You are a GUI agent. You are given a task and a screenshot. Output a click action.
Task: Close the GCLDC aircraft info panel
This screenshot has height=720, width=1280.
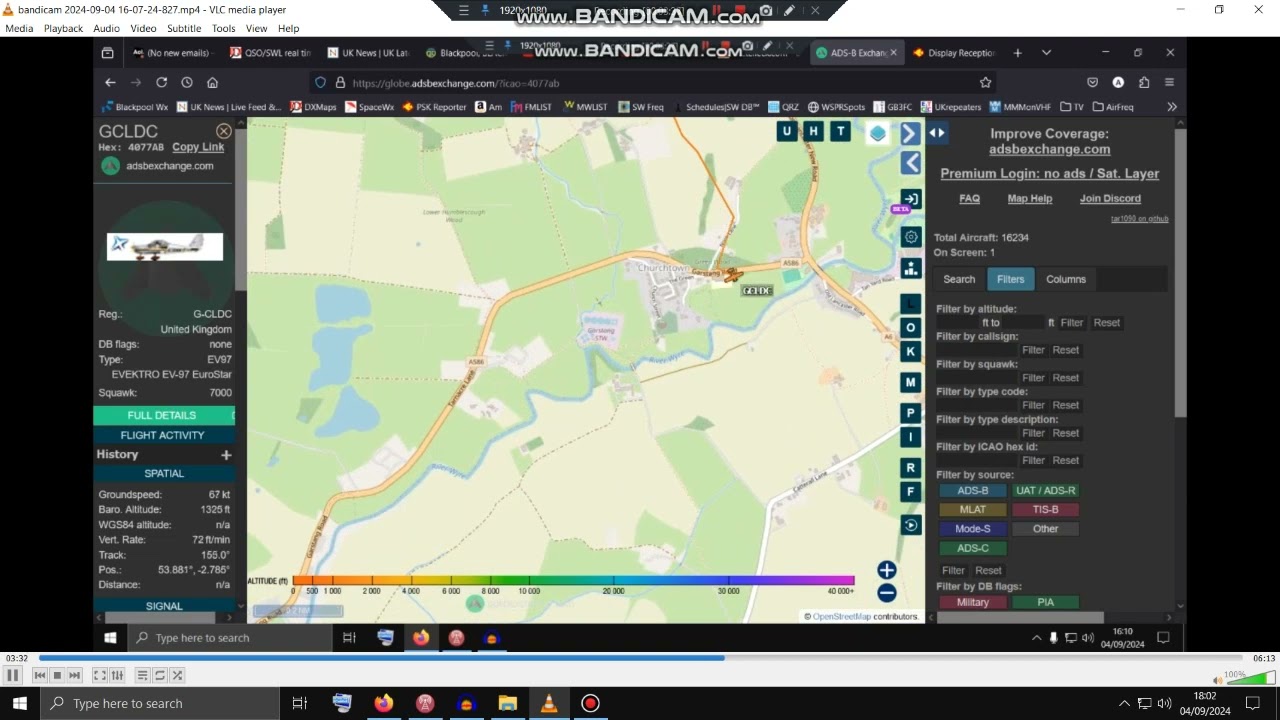click(224, 131)
